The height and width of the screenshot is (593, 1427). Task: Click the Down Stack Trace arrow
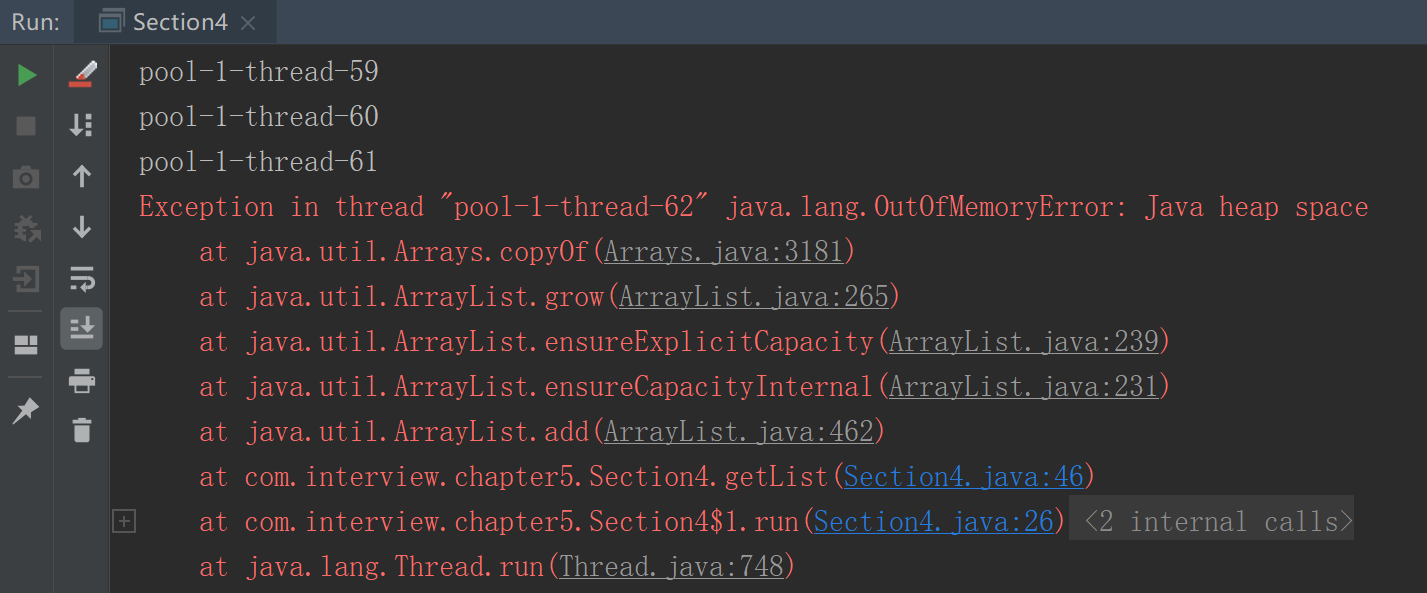(x=82, y=228)
